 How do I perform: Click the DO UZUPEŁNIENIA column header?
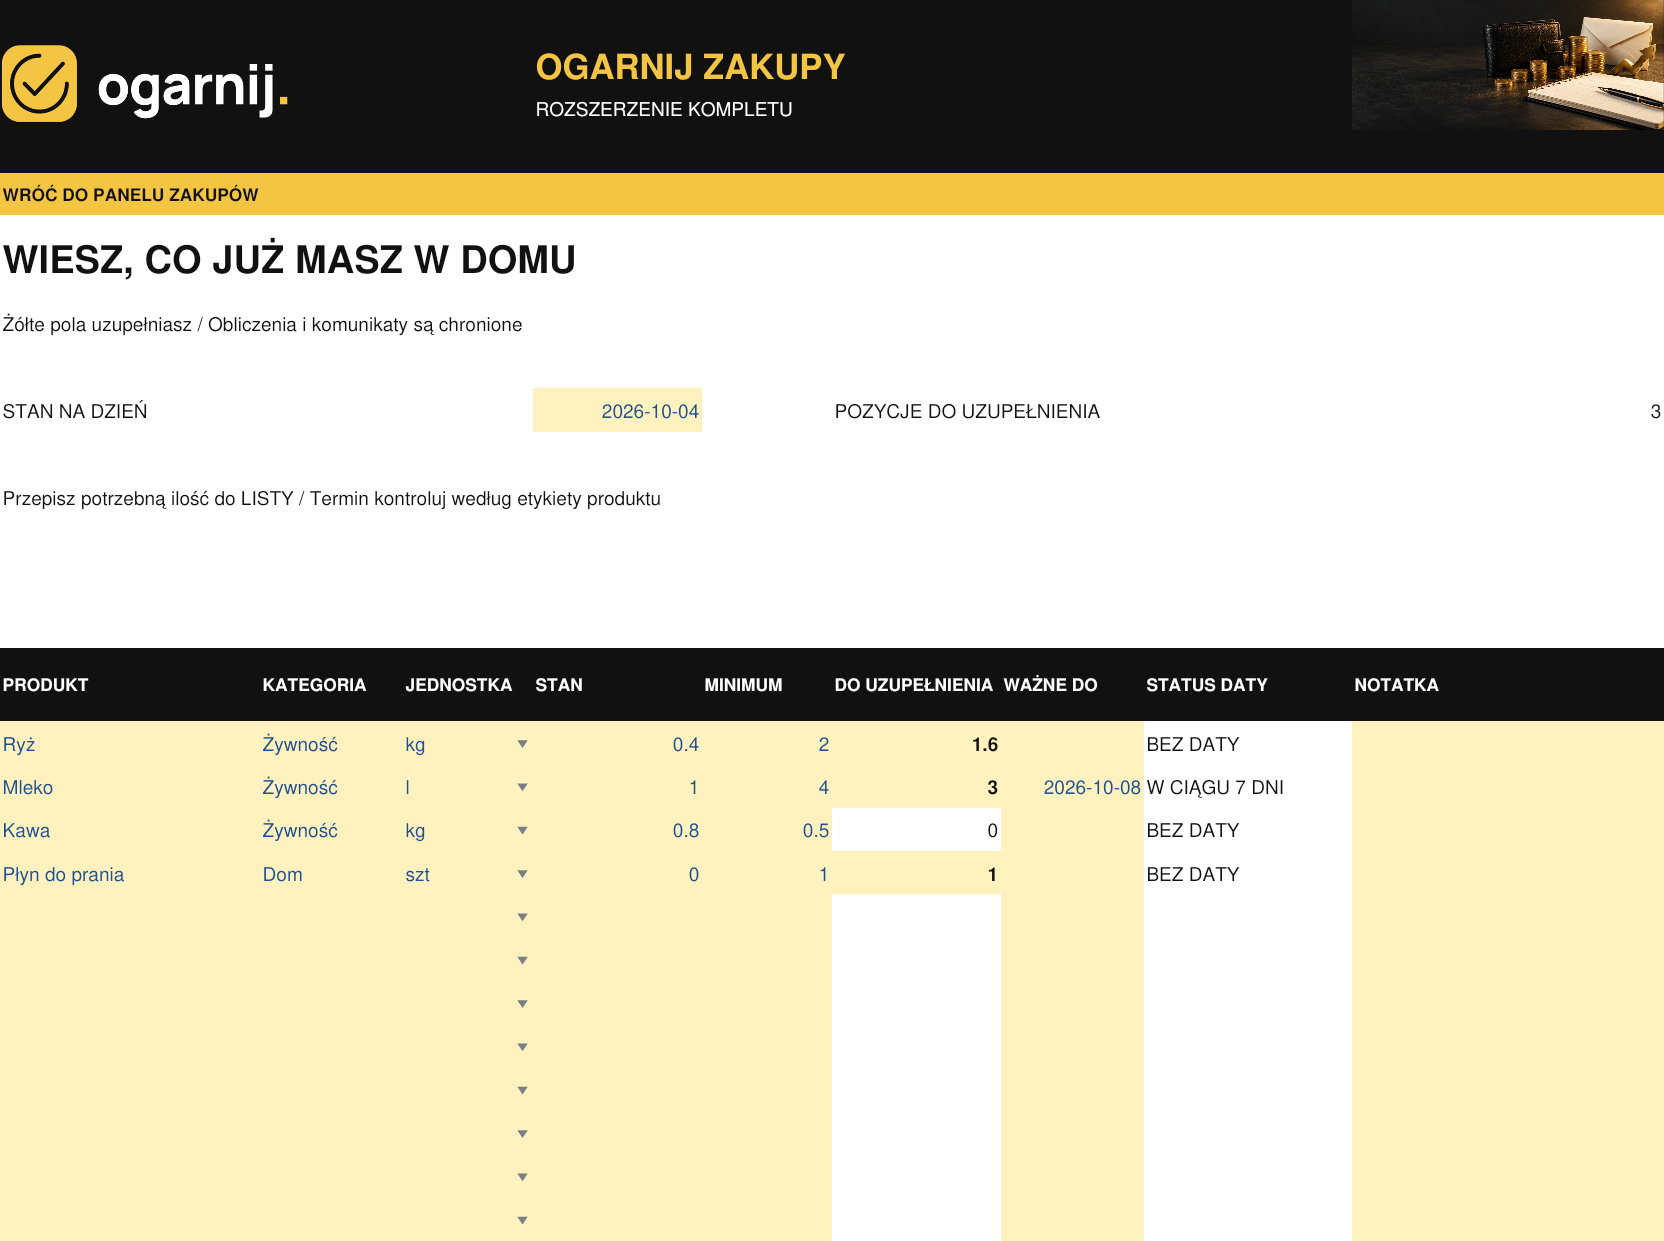(x=914, y=685)
